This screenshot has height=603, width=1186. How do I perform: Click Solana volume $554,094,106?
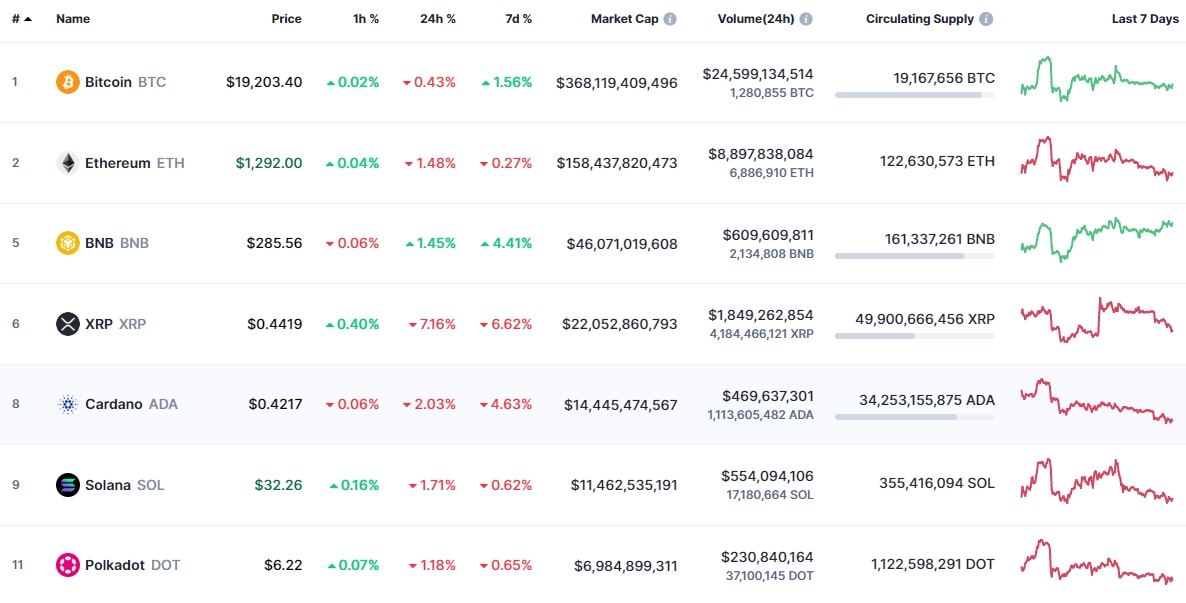tap(768, 476)
